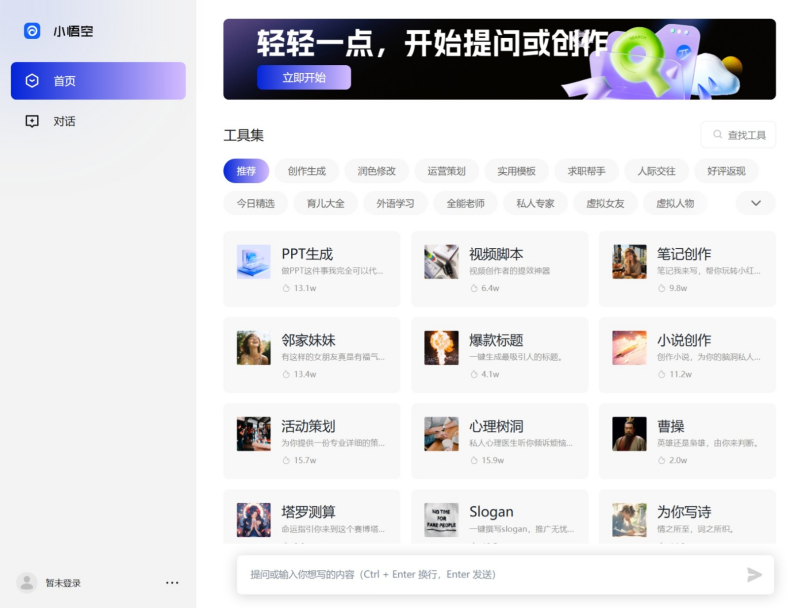Open the 首页 home page
The width and height of the screenshot is (800, 608).
coord(98,81)
